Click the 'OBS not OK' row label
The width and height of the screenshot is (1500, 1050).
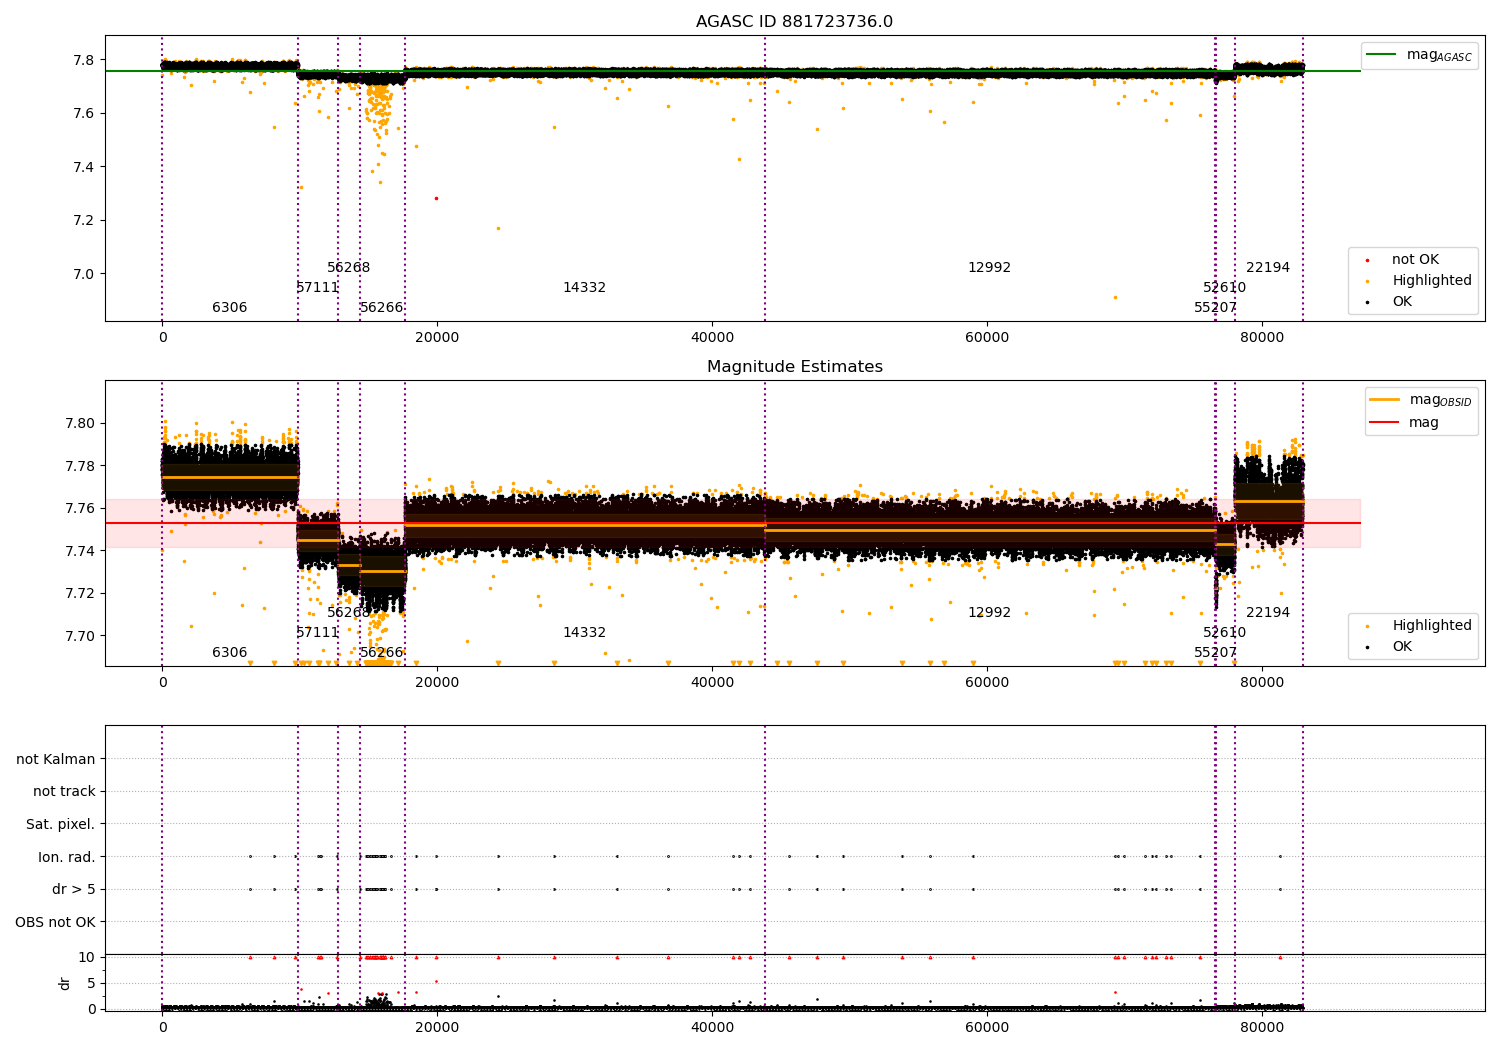point(55,922)
